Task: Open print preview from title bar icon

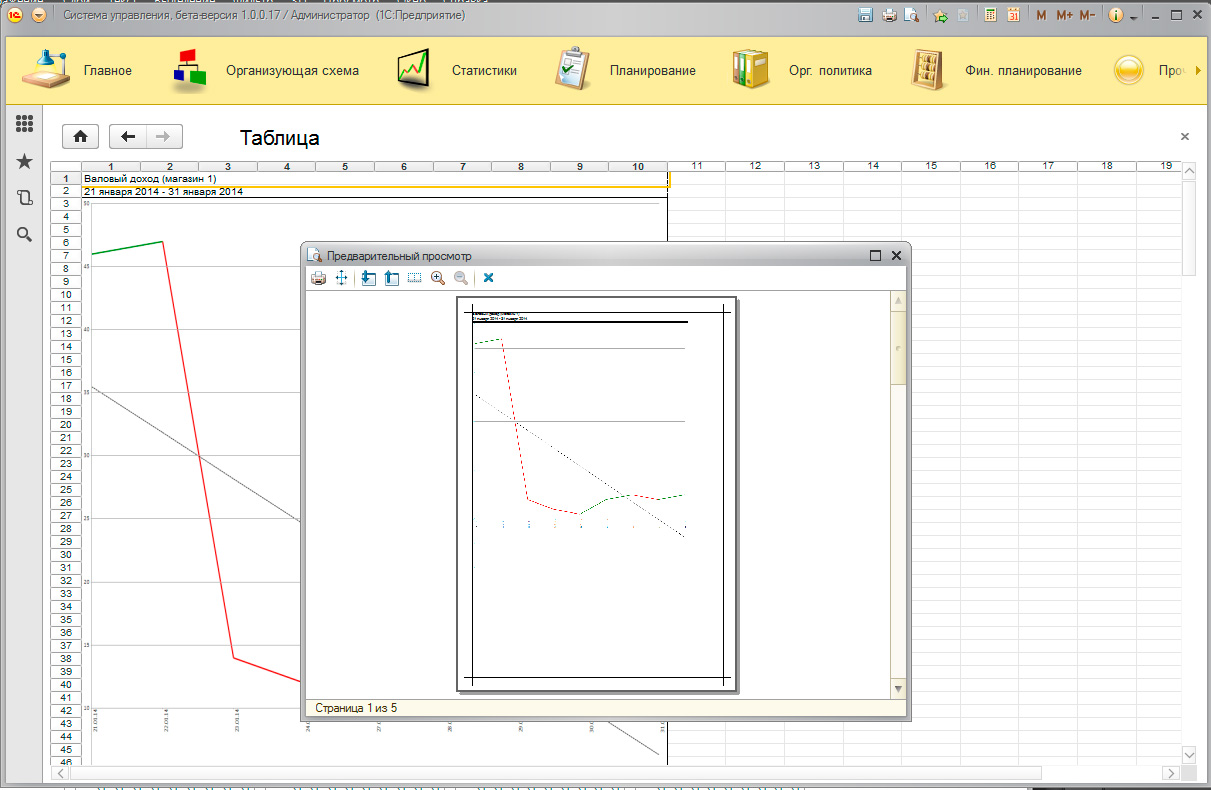Action: coord(911,16)
